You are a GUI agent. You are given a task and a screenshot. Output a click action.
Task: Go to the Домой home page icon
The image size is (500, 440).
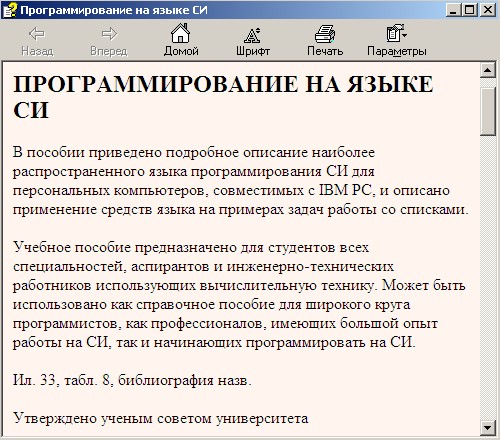[x=181, y=33]
